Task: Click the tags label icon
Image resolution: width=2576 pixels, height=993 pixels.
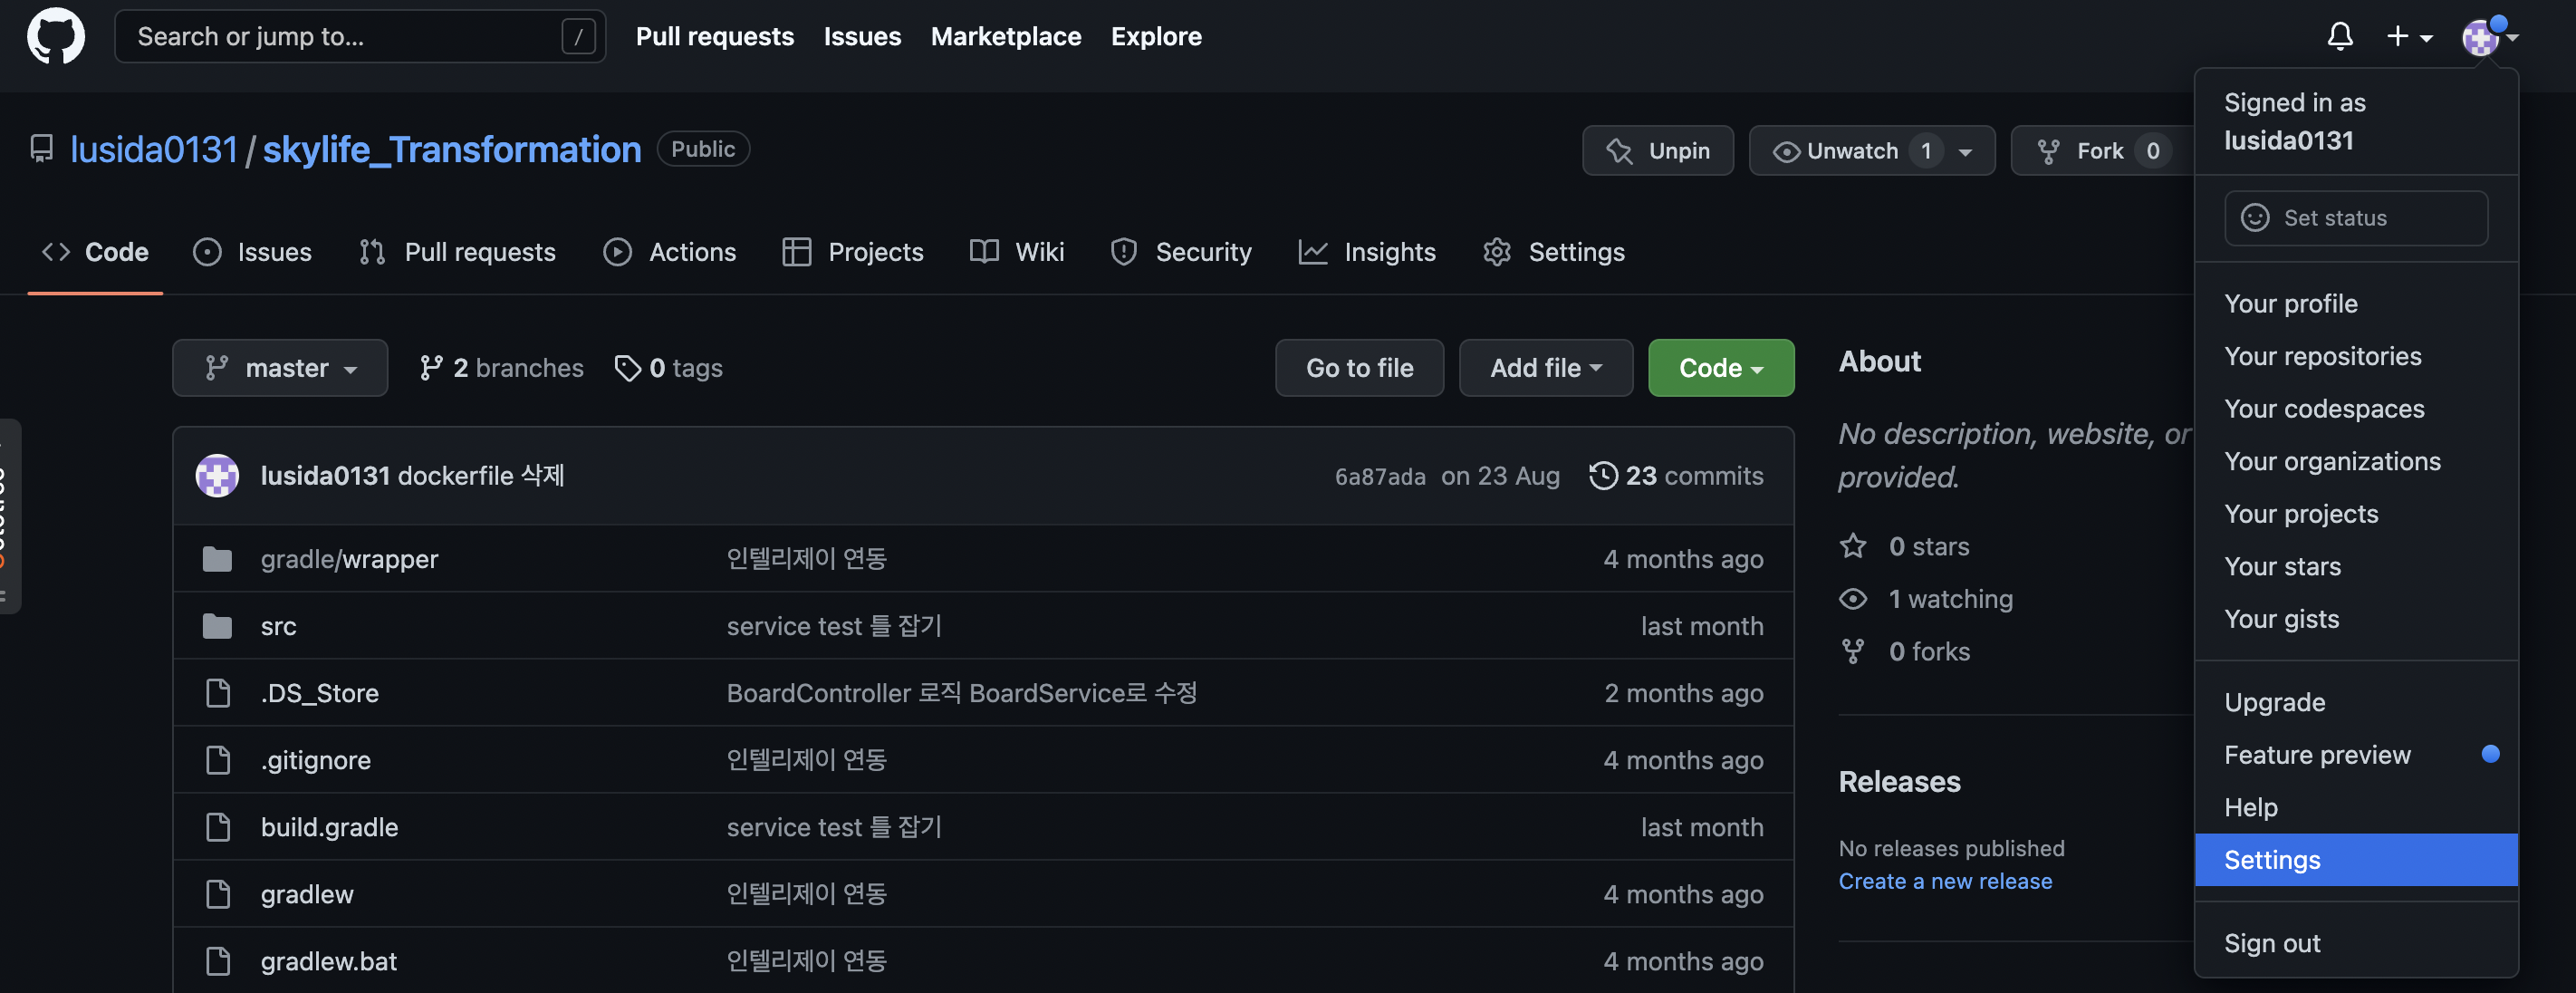Action: 627,368
